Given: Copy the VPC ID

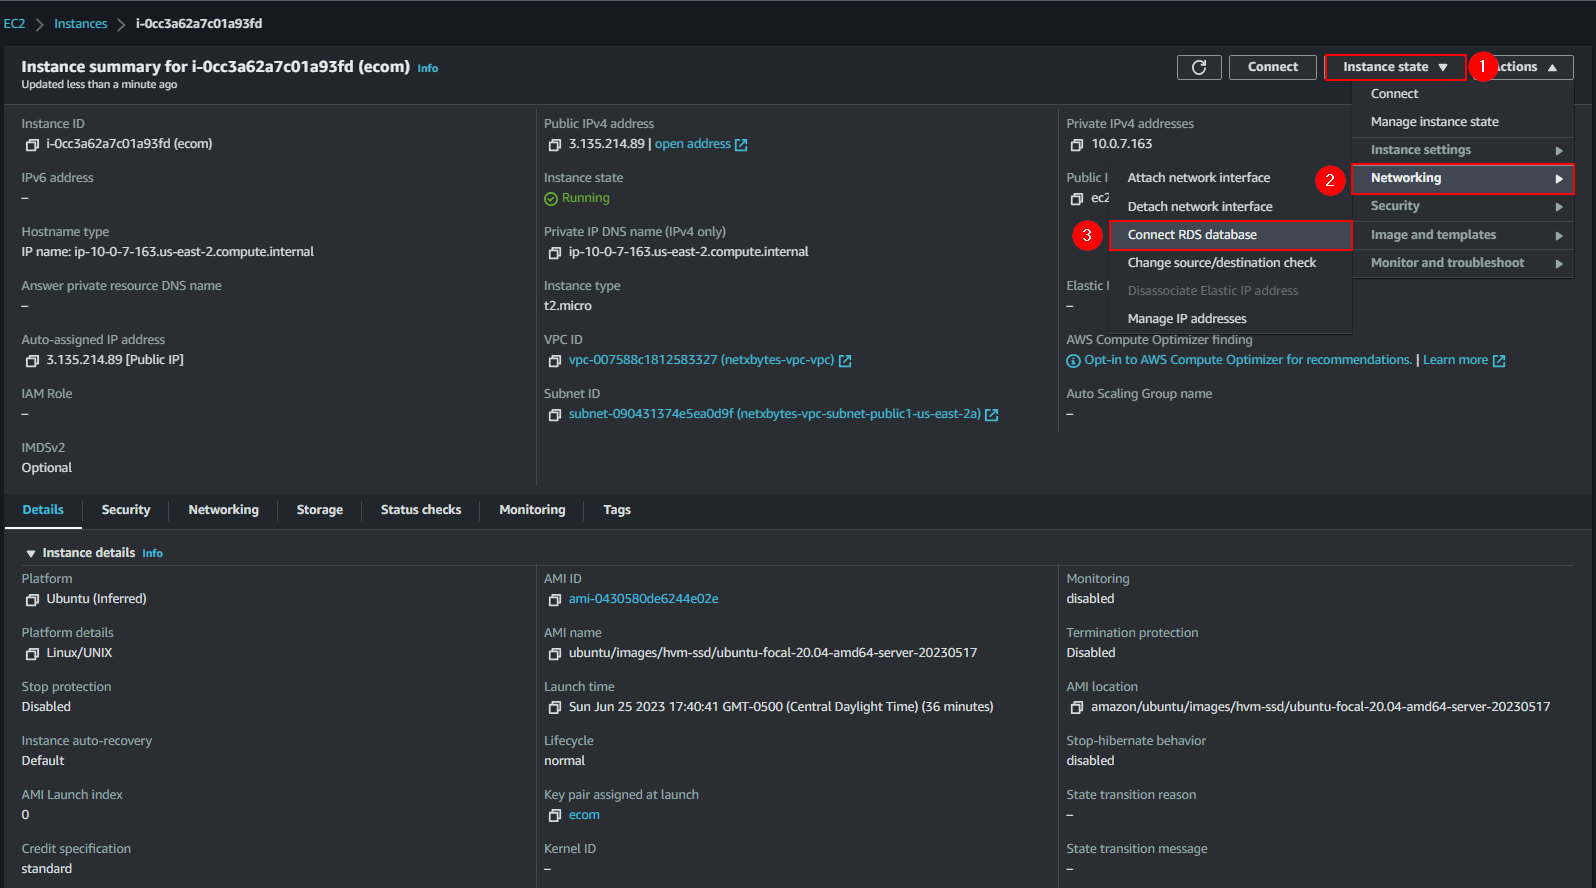Looking at the screenshot, I should click(x=555, y=361).
